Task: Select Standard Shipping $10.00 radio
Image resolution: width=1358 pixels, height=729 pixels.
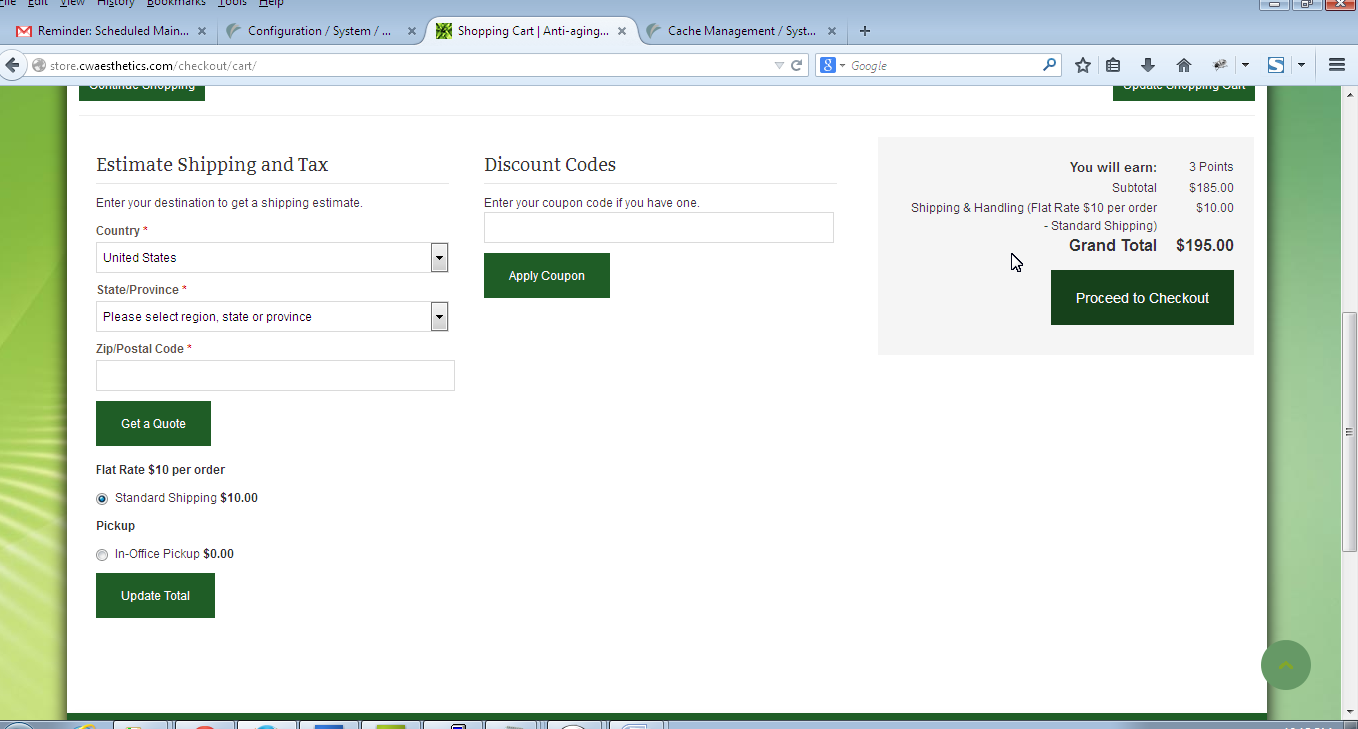Action: coord(102,499)
